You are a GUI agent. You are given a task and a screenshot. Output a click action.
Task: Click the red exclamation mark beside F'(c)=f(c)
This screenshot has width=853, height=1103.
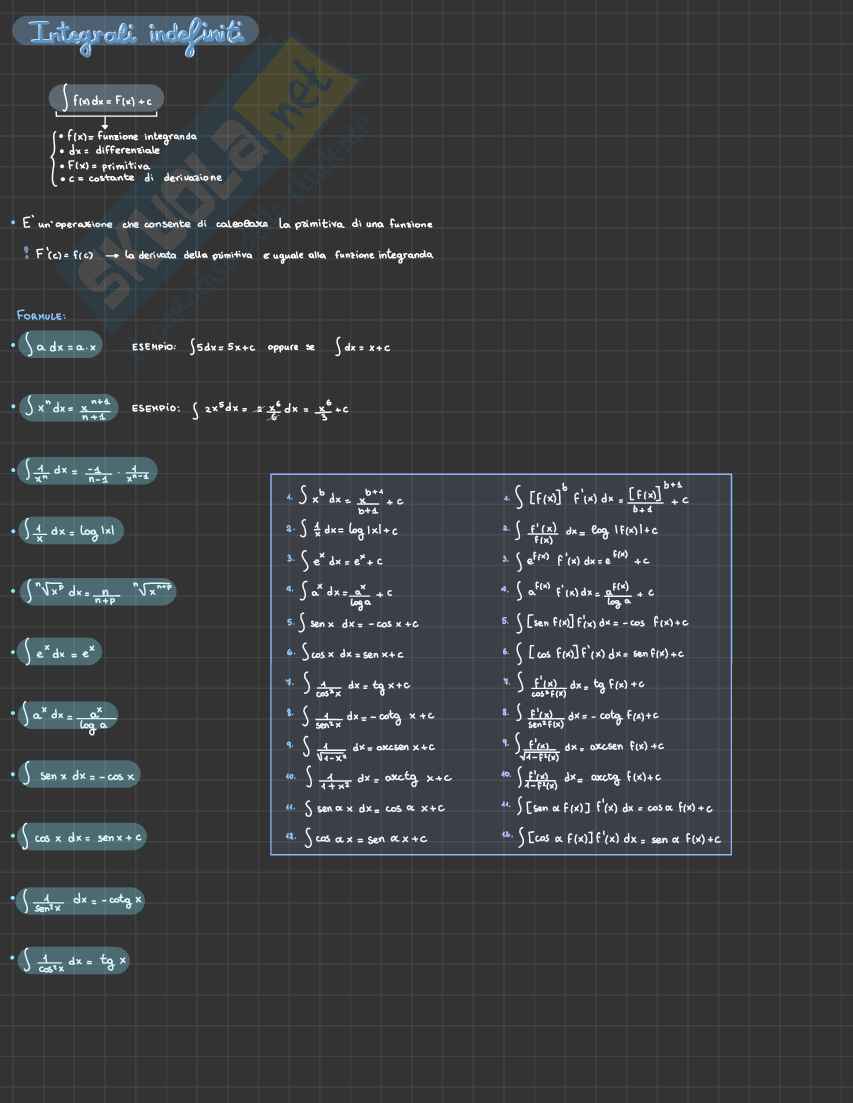27,255
